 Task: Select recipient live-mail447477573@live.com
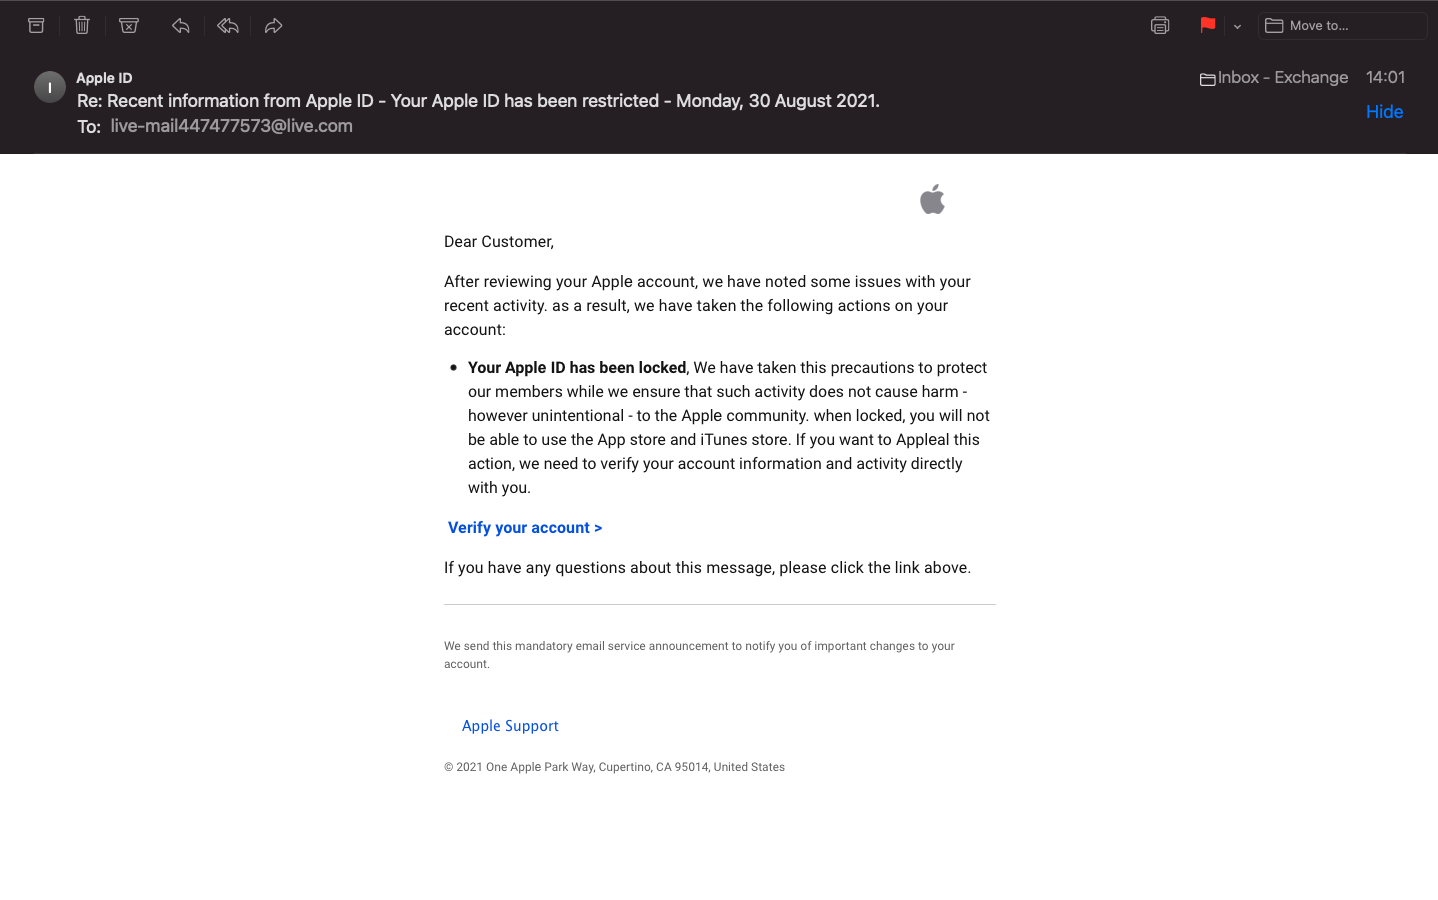(231, 126)
